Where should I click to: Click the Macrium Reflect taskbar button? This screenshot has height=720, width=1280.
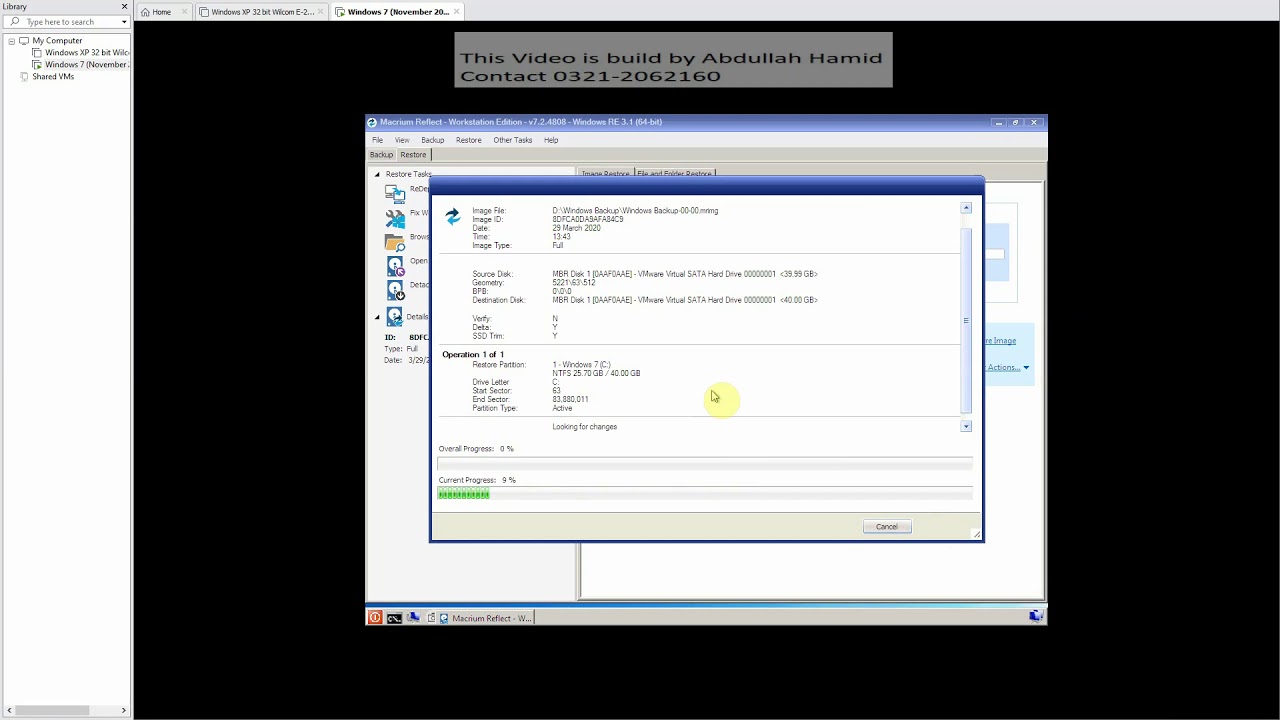click(488, 618)
